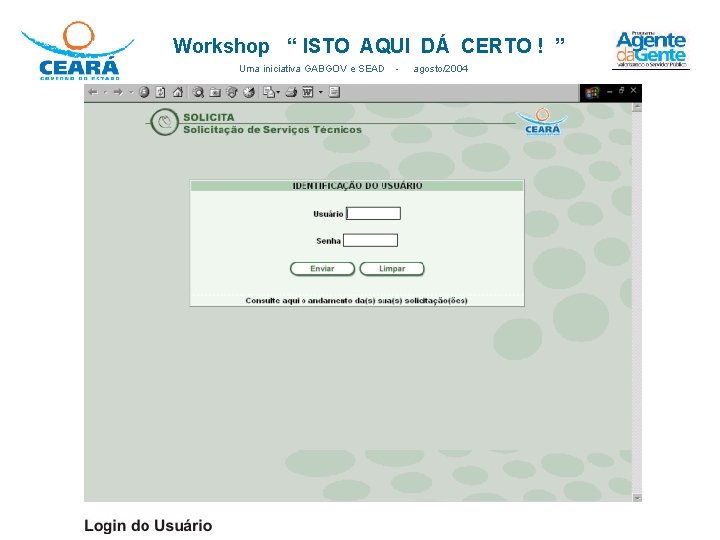
Task: Click the Media toolbar icon
Action: [232, 92]
